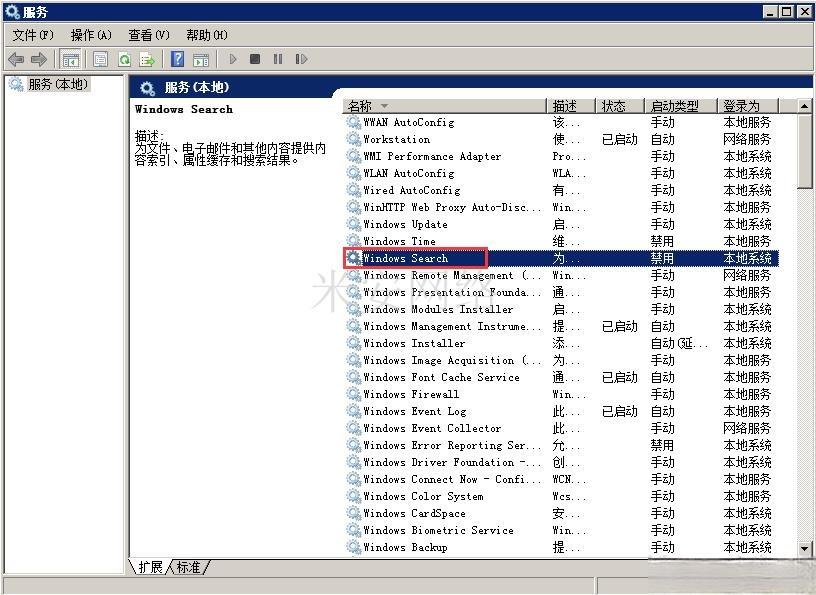The height and width of the screenshot is (595, 816).
Task: Click the gear icon beside Windows Color System
Action: [x=354, y=497]
